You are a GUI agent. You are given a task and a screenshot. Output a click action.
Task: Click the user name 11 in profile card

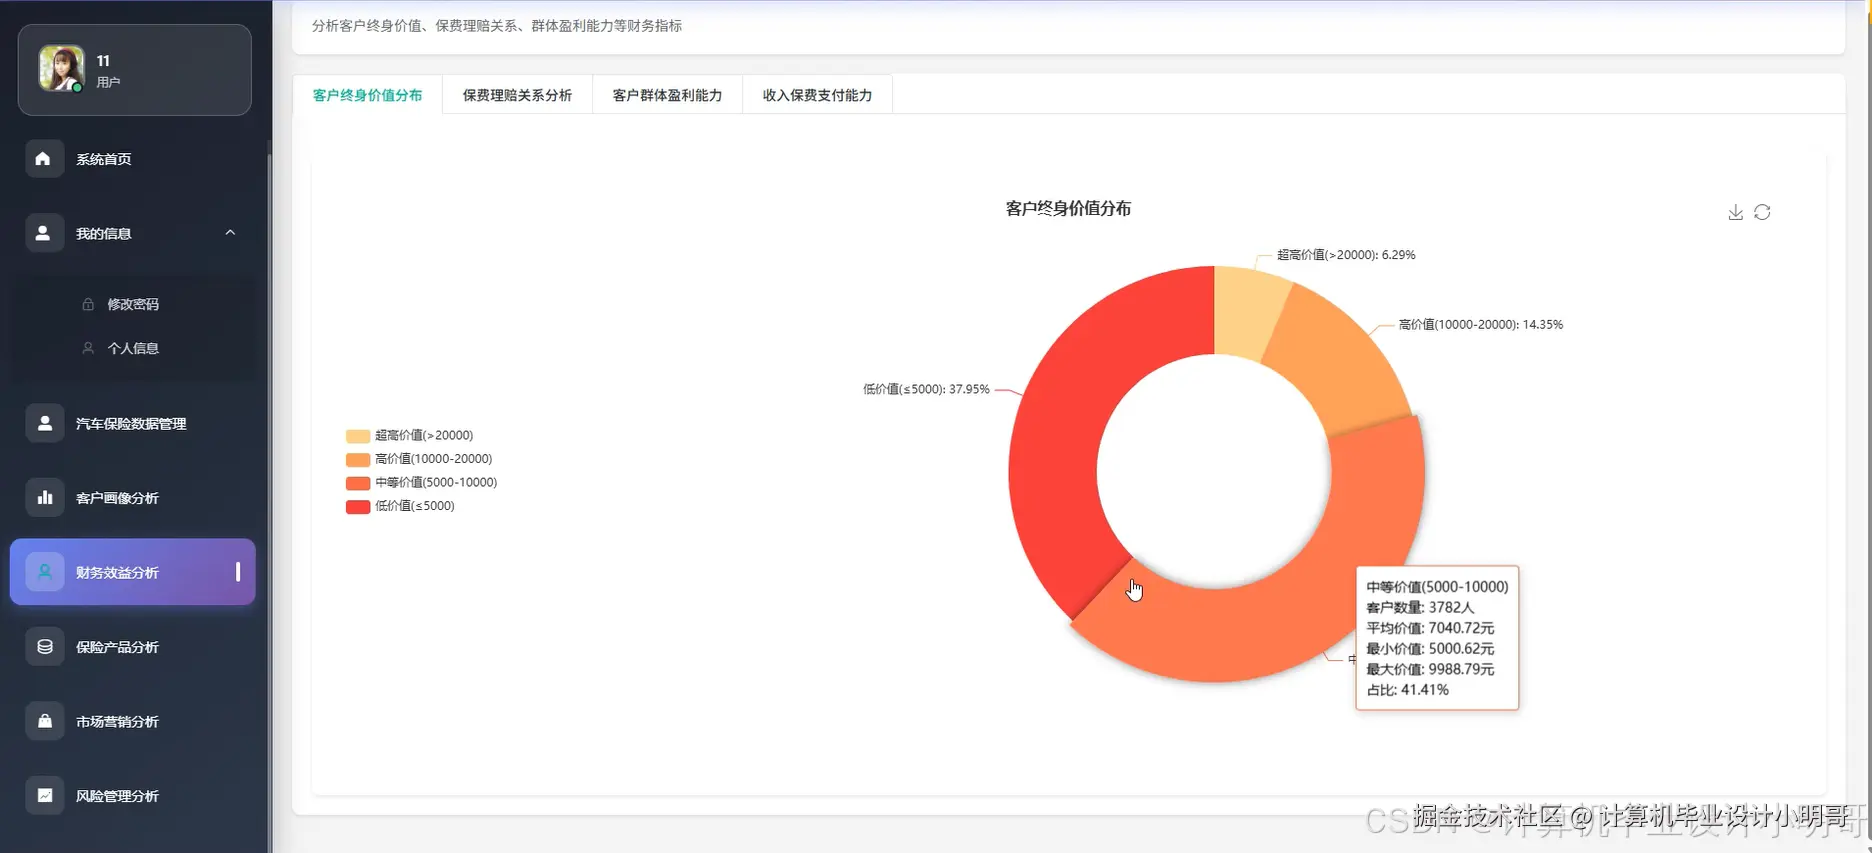coord(103,61)
